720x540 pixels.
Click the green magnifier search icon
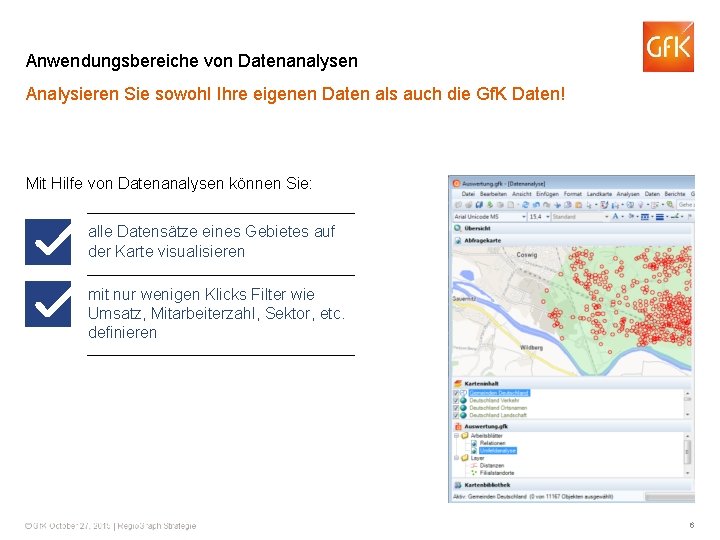pos(670,205)
